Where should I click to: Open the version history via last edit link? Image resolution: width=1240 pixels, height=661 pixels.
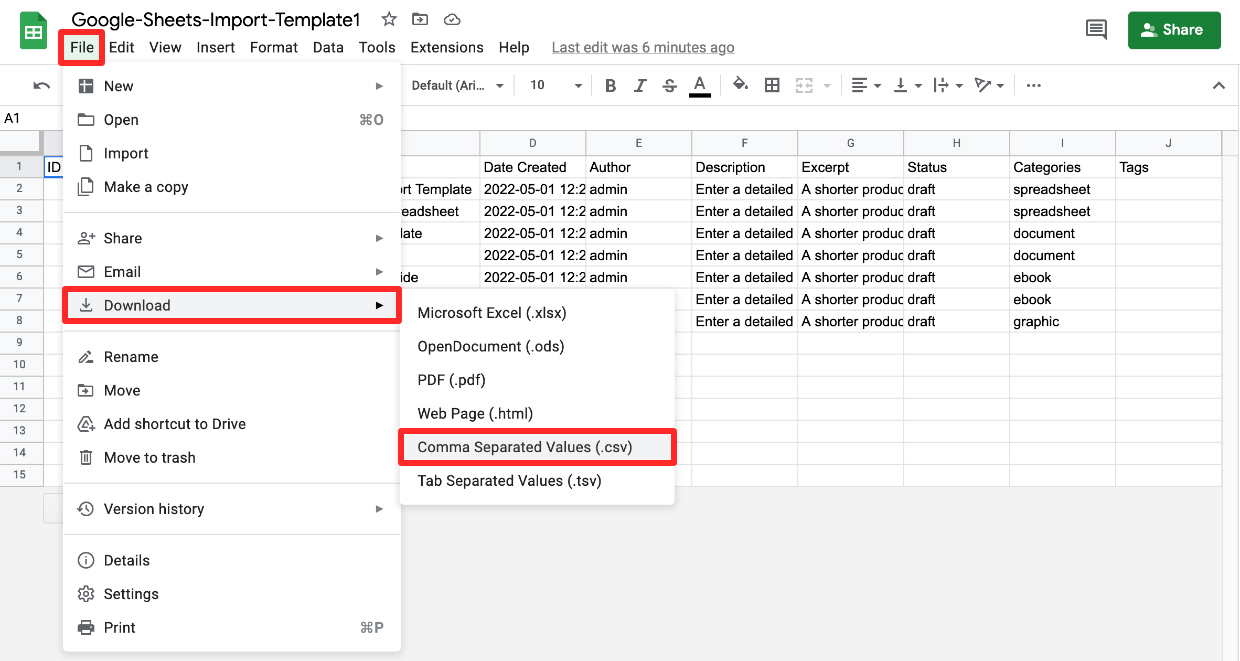point(642,47)
